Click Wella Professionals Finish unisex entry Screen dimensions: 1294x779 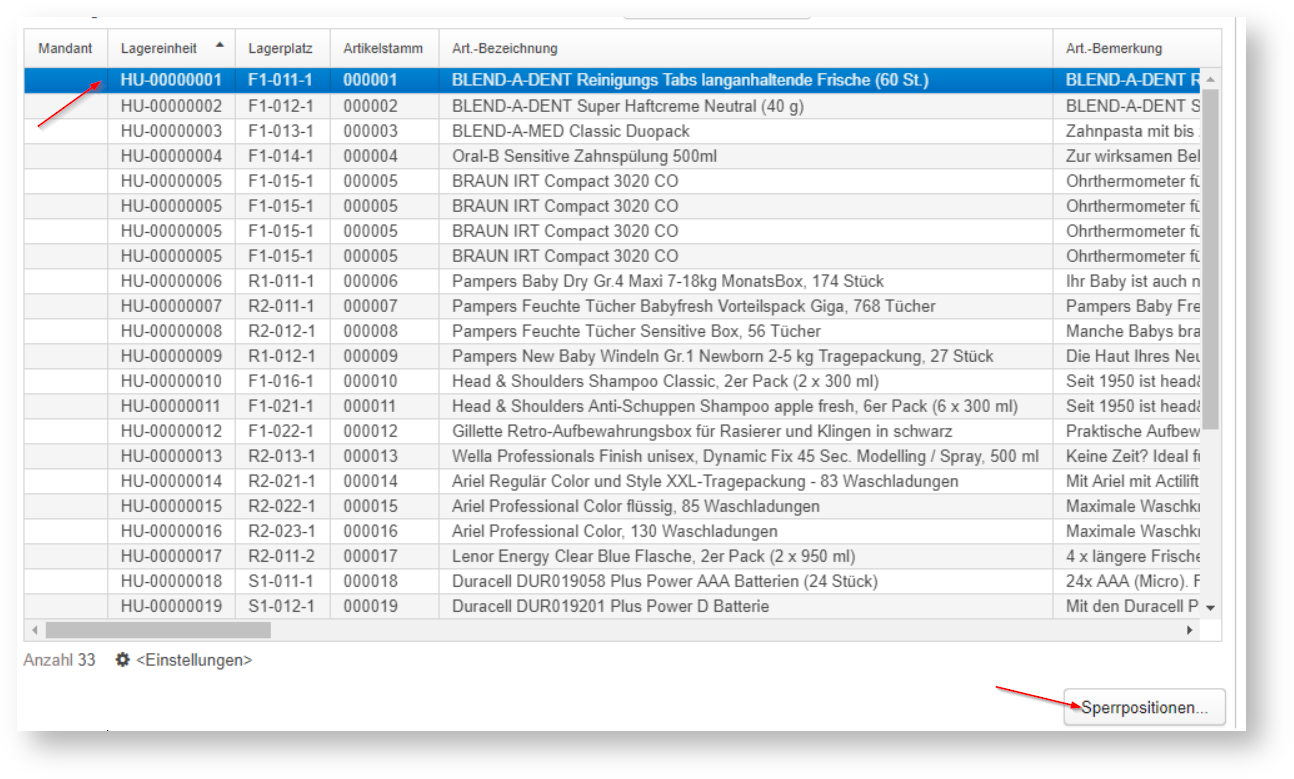tap(745, 456)
